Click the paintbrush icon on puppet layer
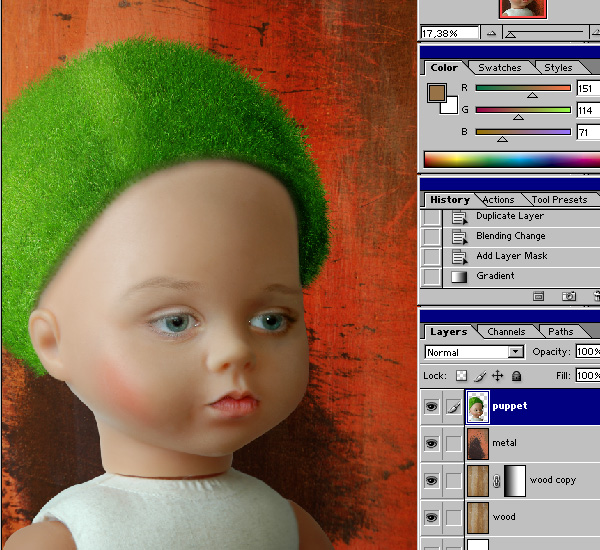Viewport: 600px width, 550px height. tap(454, 407)
